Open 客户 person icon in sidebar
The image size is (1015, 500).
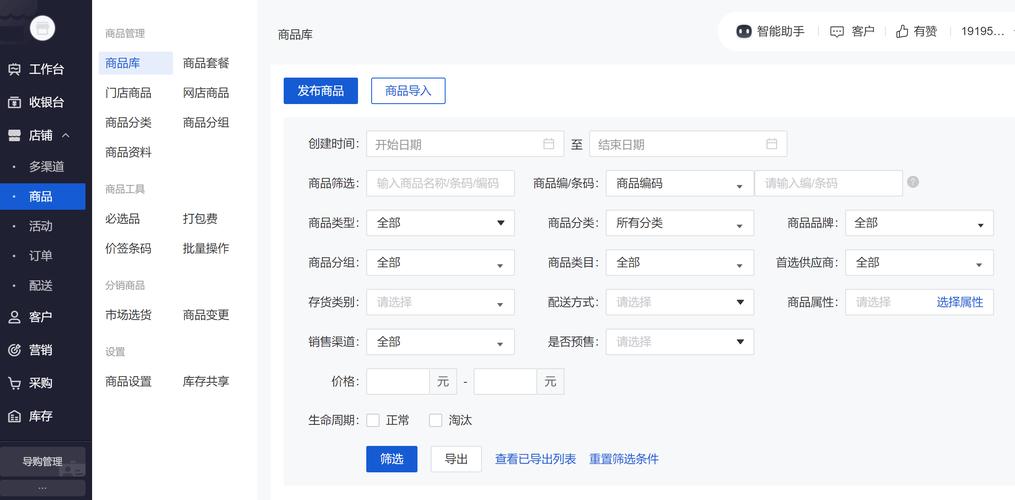[x=14, y=317]
